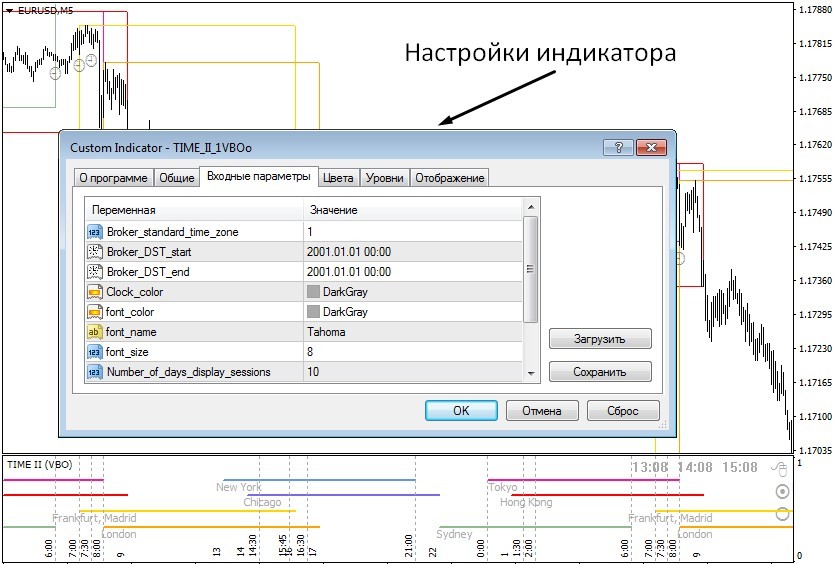Switch to the Общие tab
The height and width of the screenshot is (564, 838).
tap(176, 178)
